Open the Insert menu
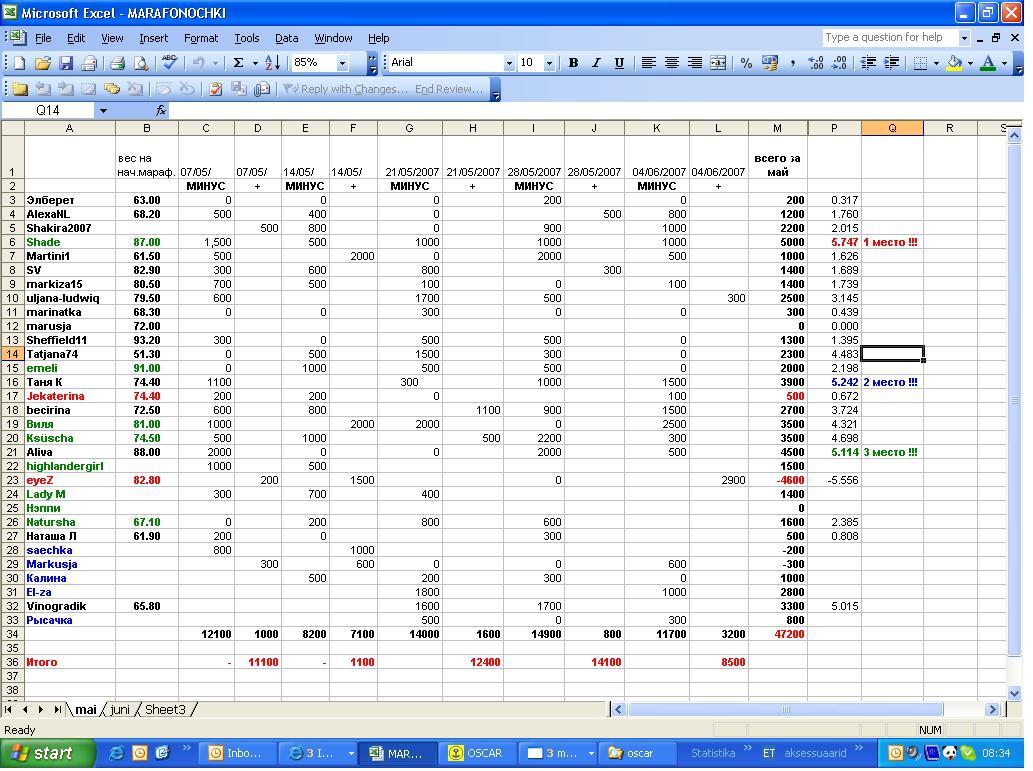 (x=154, y=38)
